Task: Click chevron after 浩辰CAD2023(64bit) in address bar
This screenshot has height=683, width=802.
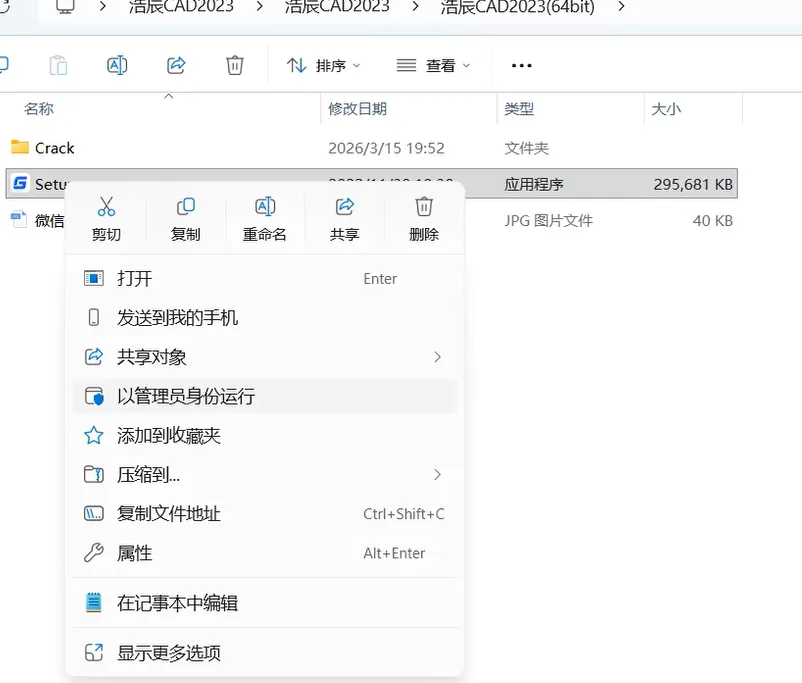Action: [x=621, y=6]
